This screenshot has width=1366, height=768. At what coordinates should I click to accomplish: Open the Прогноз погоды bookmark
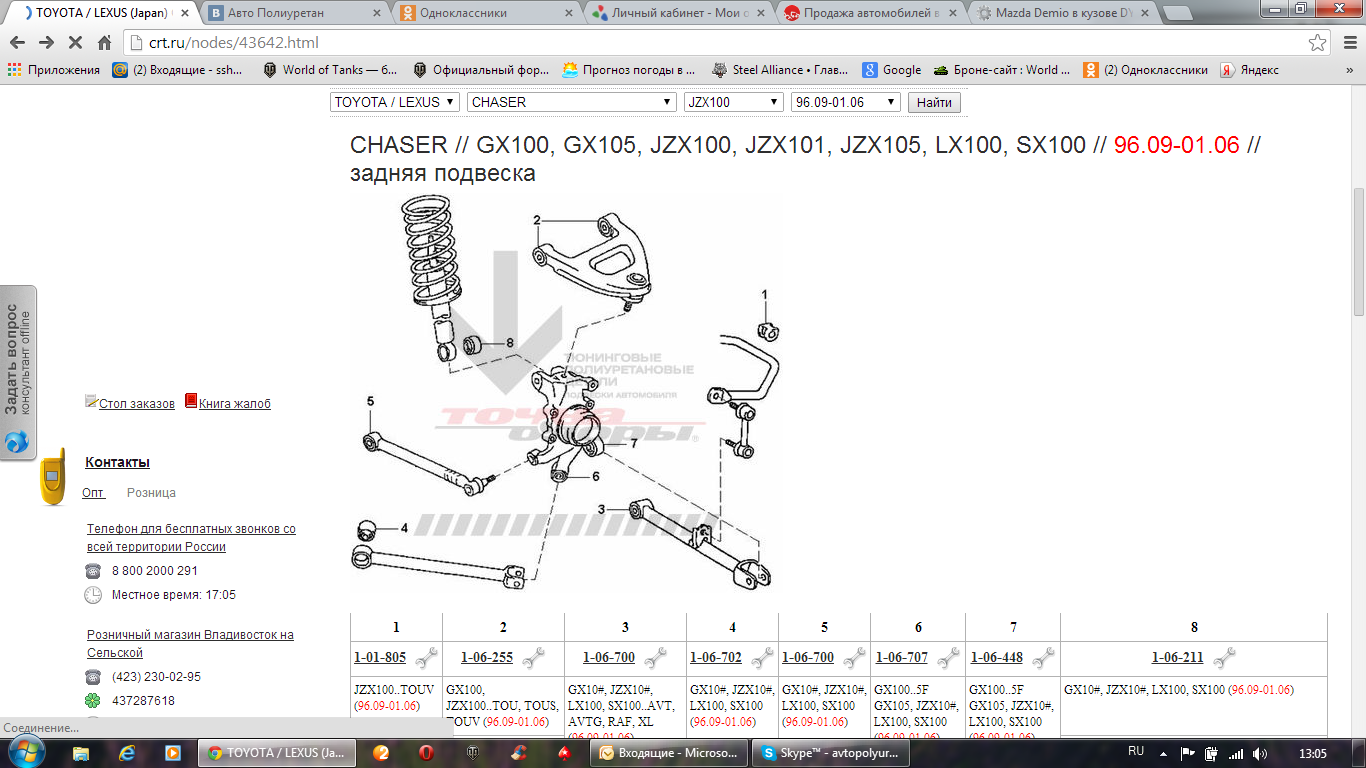point(629,70)
